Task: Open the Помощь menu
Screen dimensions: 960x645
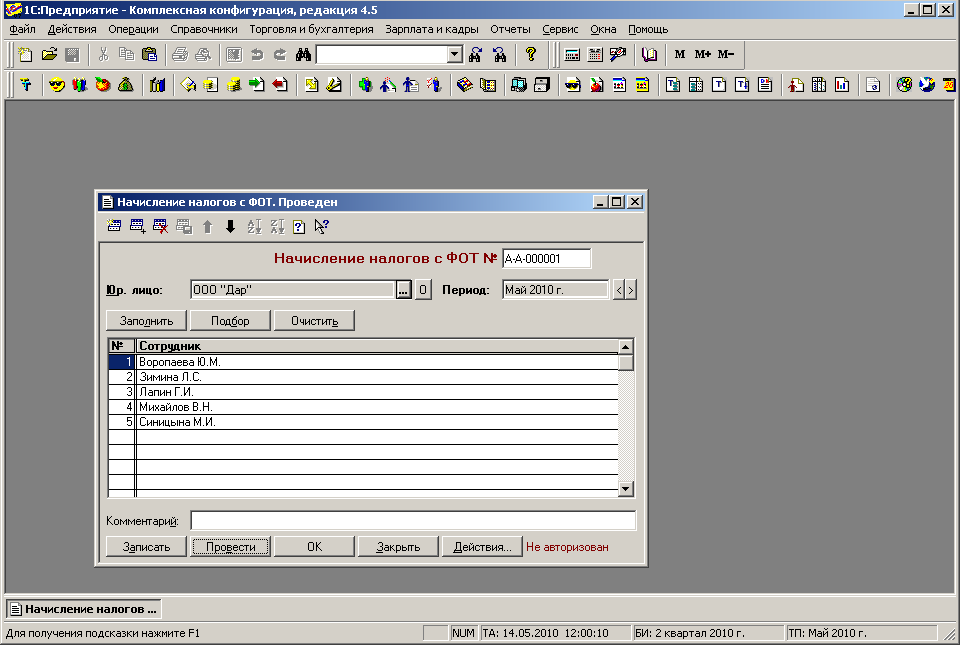Action: (648, 29)
